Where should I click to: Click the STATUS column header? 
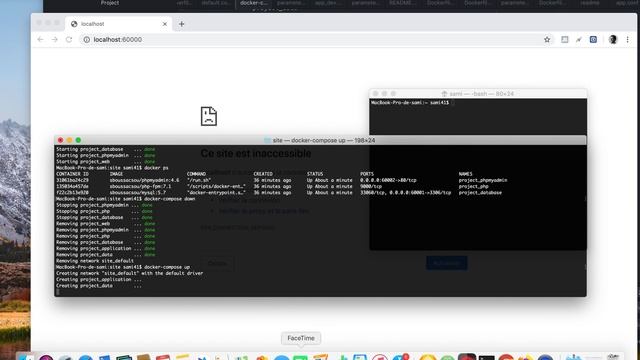pyautogui.click(x=315, y=174)
